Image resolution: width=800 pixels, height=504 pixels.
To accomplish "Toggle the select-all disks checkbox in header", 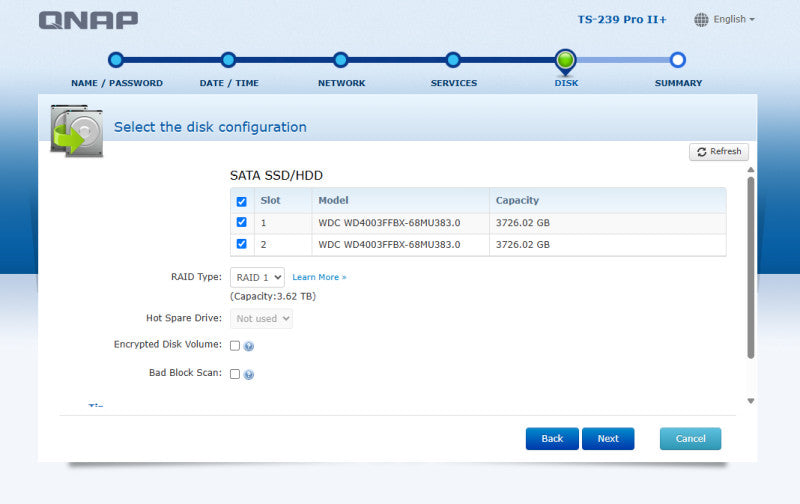I will click(241, 201).
